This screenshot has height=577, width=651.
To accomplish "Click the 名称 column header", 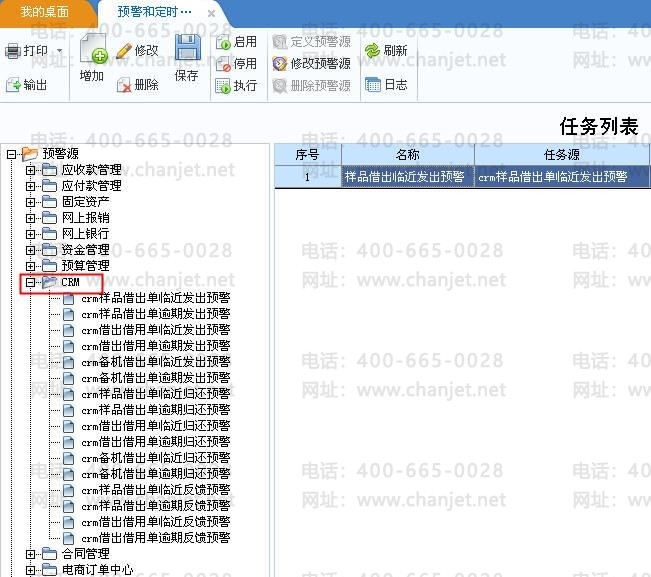I will [x=408, y=155].
